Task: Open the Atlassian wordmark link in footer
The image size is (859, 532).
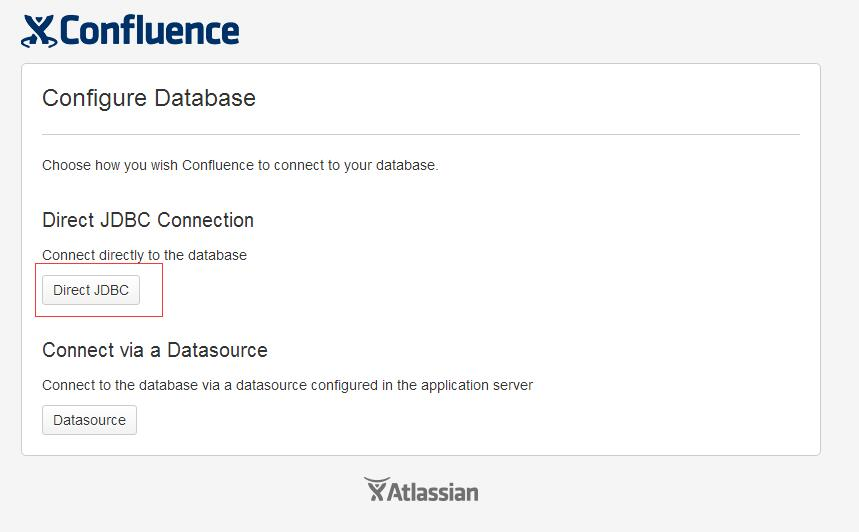Action: tap(433, 491)
